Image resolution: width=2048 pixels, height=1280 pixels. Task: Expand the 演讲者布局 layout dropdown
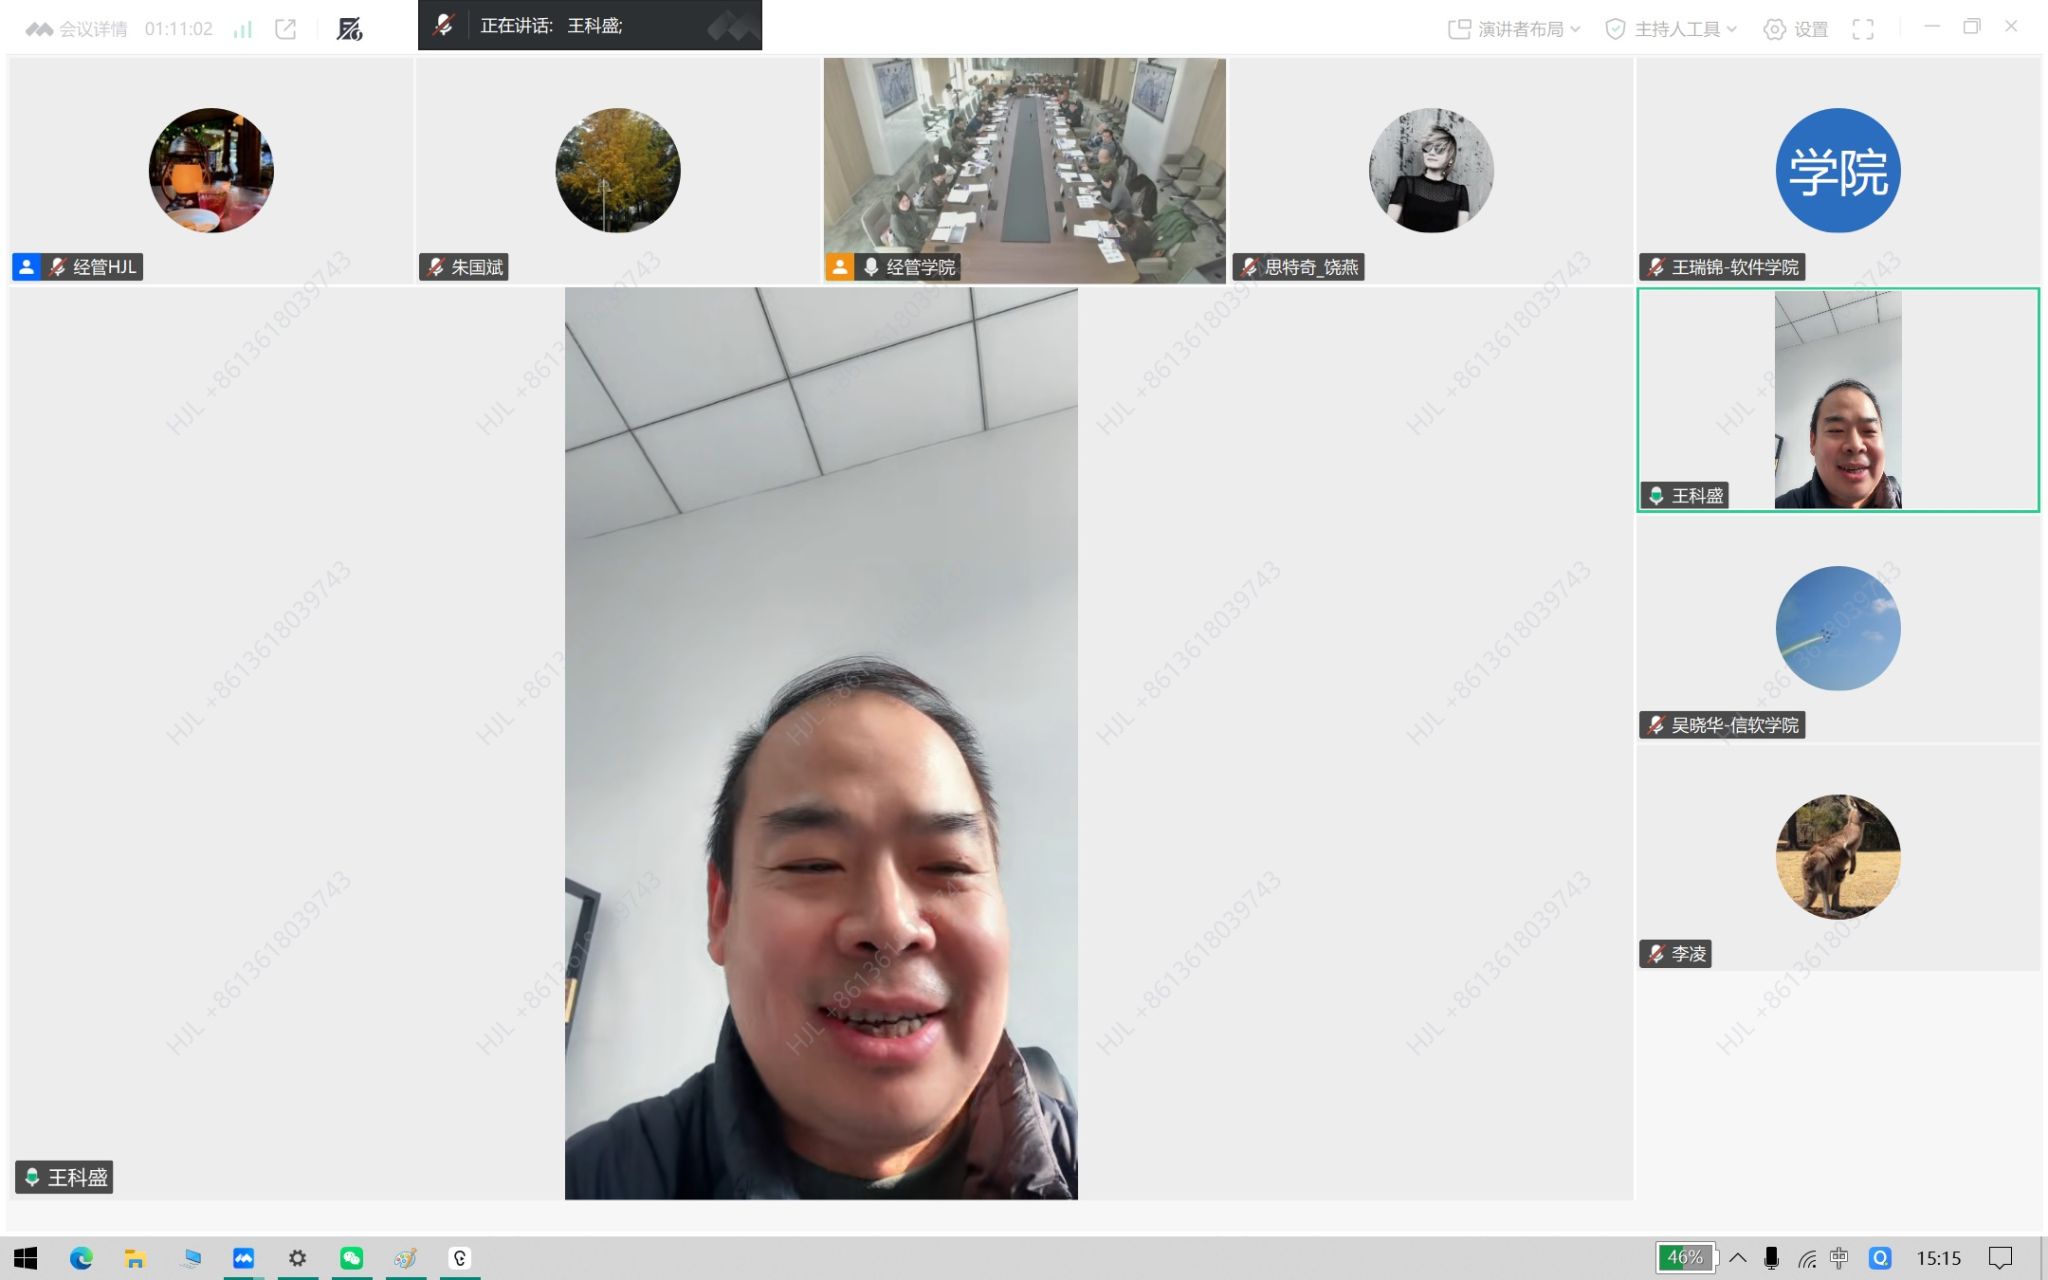coord(1514,29)
